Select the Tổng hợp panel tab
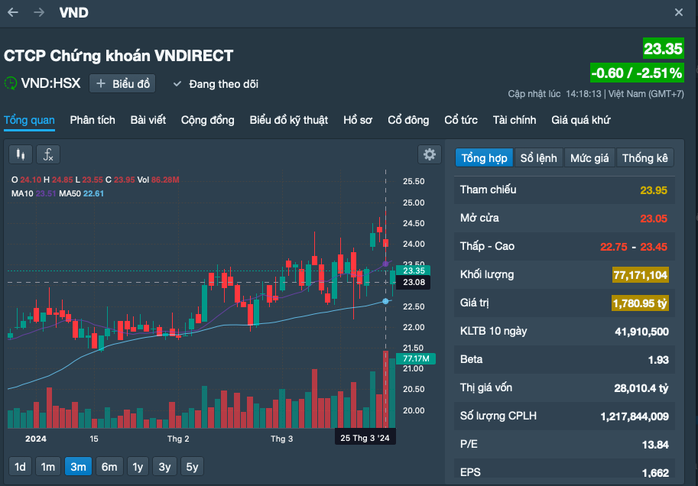Image resolution: width=698 pixels, height=486 pixels. click(x=484, y=158)
